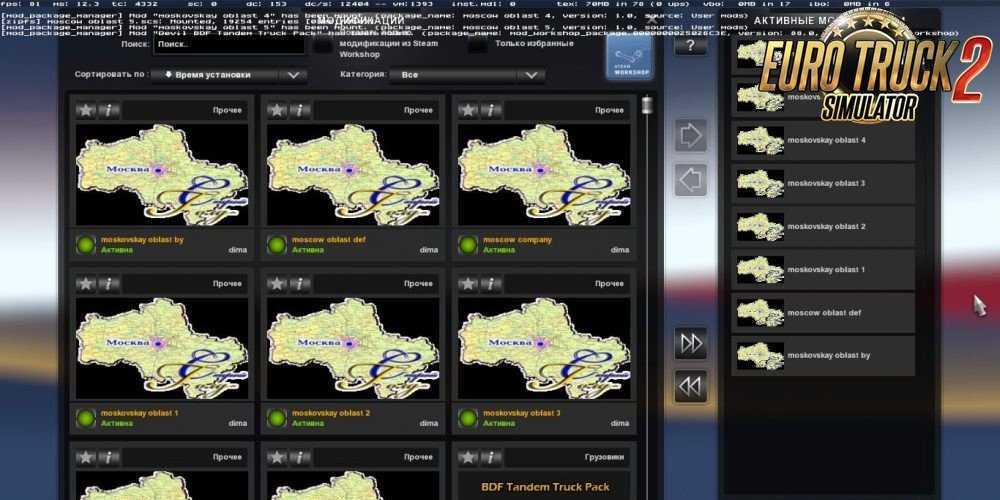Select moskovskay oblast by in active list
This screenshot has width=1000, height=500.
(823, 356)
